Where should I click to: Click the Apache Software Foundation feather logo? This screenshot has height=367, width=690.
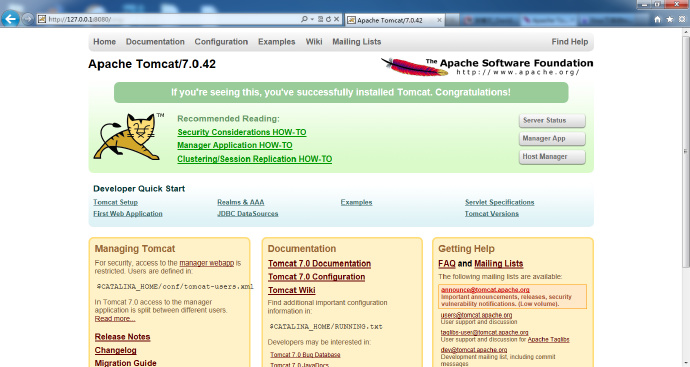(487, 66)
